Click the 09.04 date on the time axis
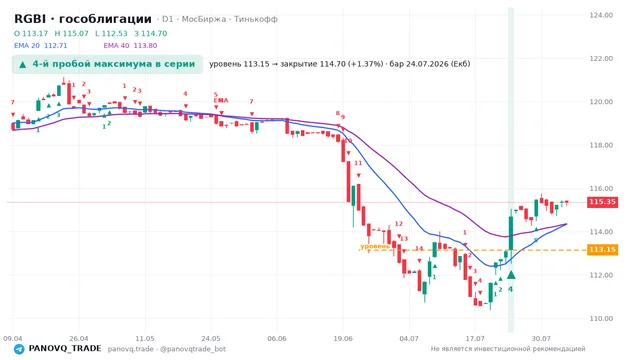The image size is (640, 360). point(13,338)
